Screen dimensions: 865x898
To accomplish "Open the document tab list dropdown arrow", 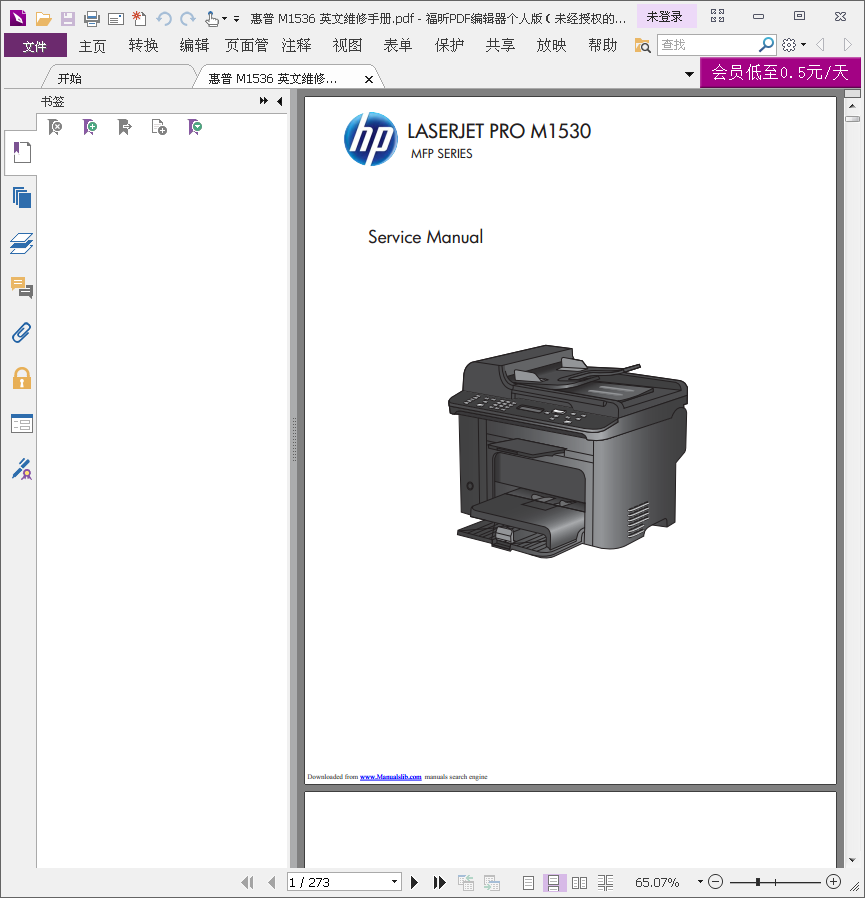I will (x=689, y=74).
